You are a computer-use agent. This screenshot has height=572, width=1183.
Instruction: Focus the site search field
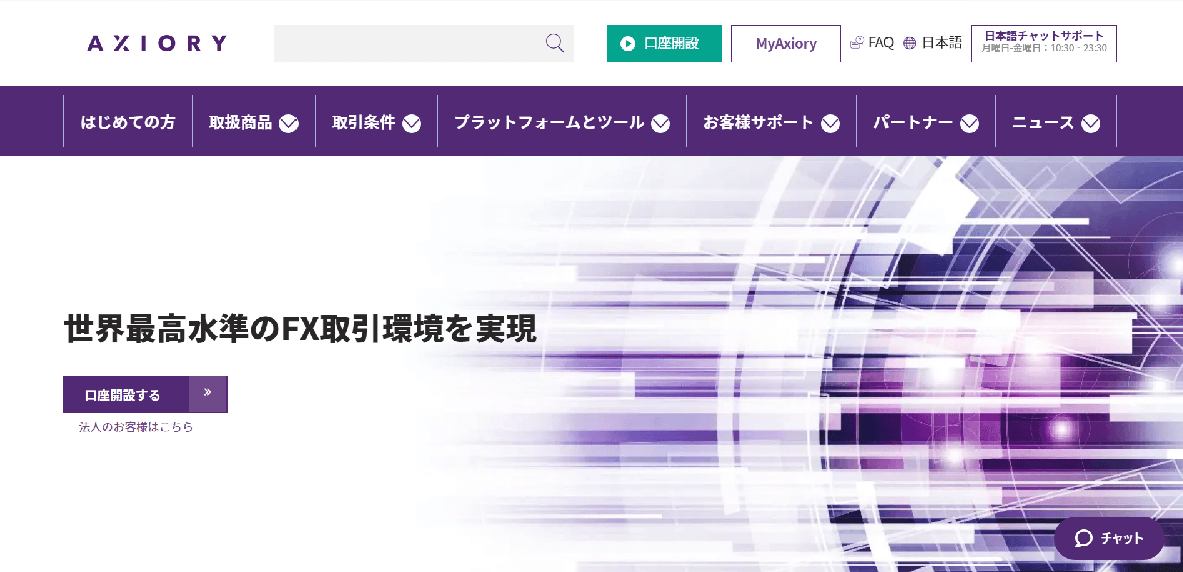coord(423,44)
